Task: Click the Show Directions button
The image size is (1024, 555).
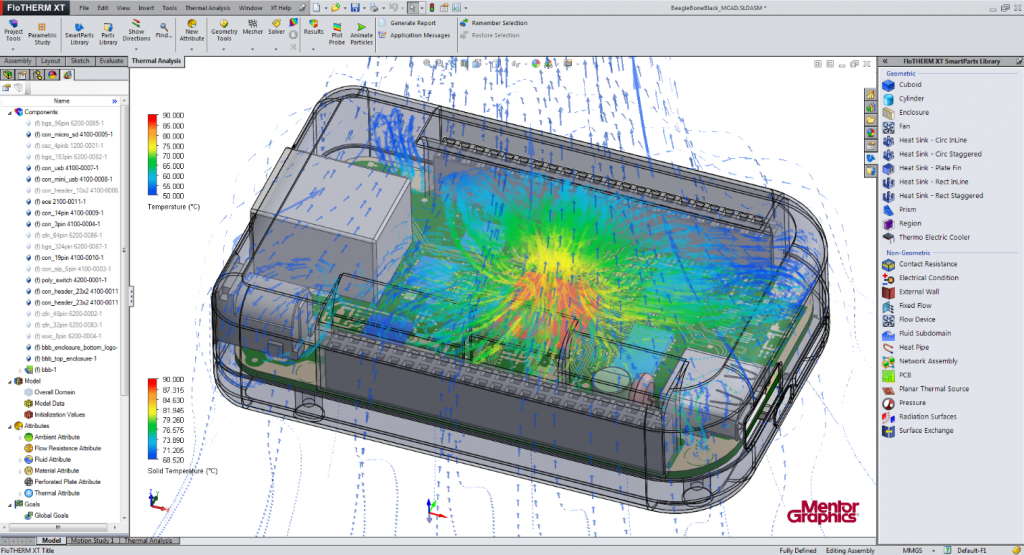Action: (136, 30)
